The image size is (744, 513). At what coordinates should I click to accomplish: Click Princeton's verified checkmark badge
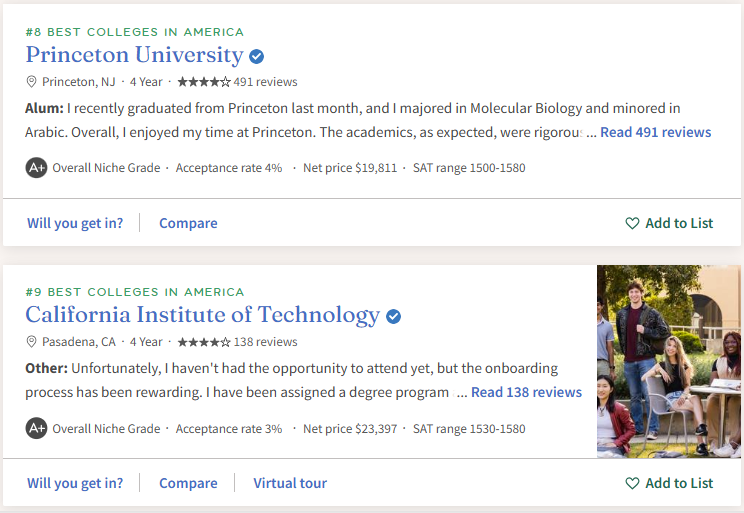click(257, 56)
